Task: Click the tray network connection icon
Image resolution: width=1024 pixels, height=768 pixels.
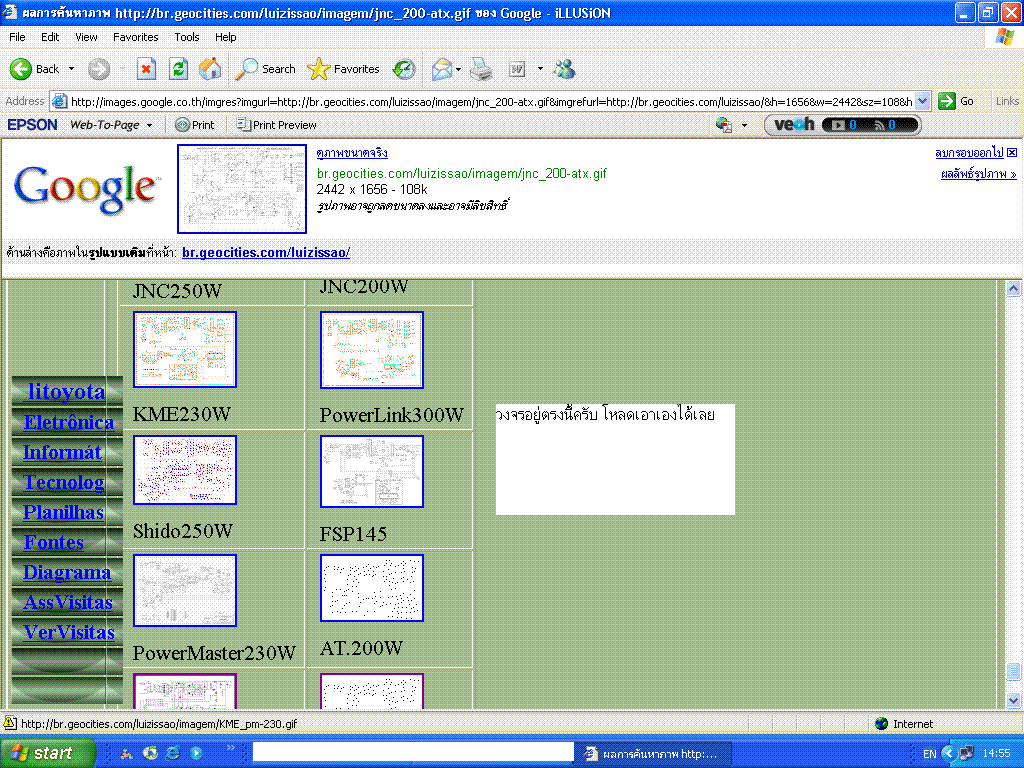Action: click(966, 753)
